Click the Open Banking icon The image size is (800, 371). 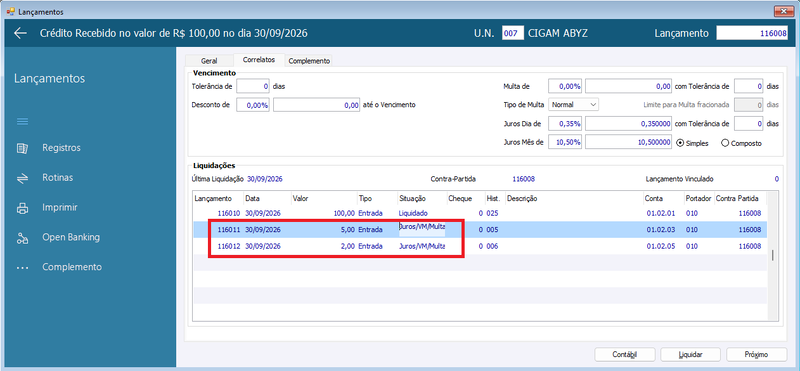click(22, 238)
